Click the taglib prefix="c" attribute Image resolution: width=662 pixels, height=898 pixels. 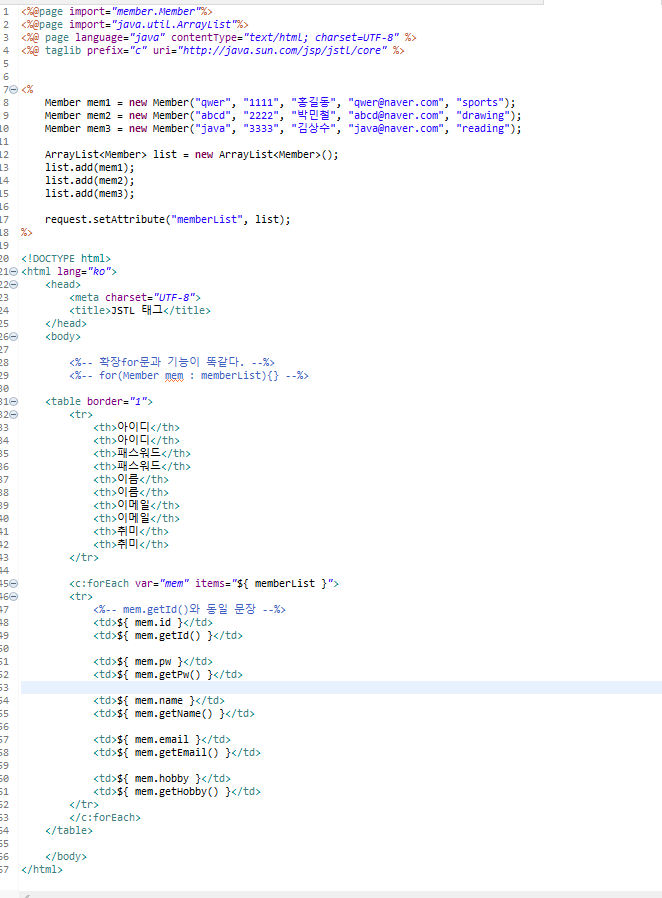(x=117, y=50)
